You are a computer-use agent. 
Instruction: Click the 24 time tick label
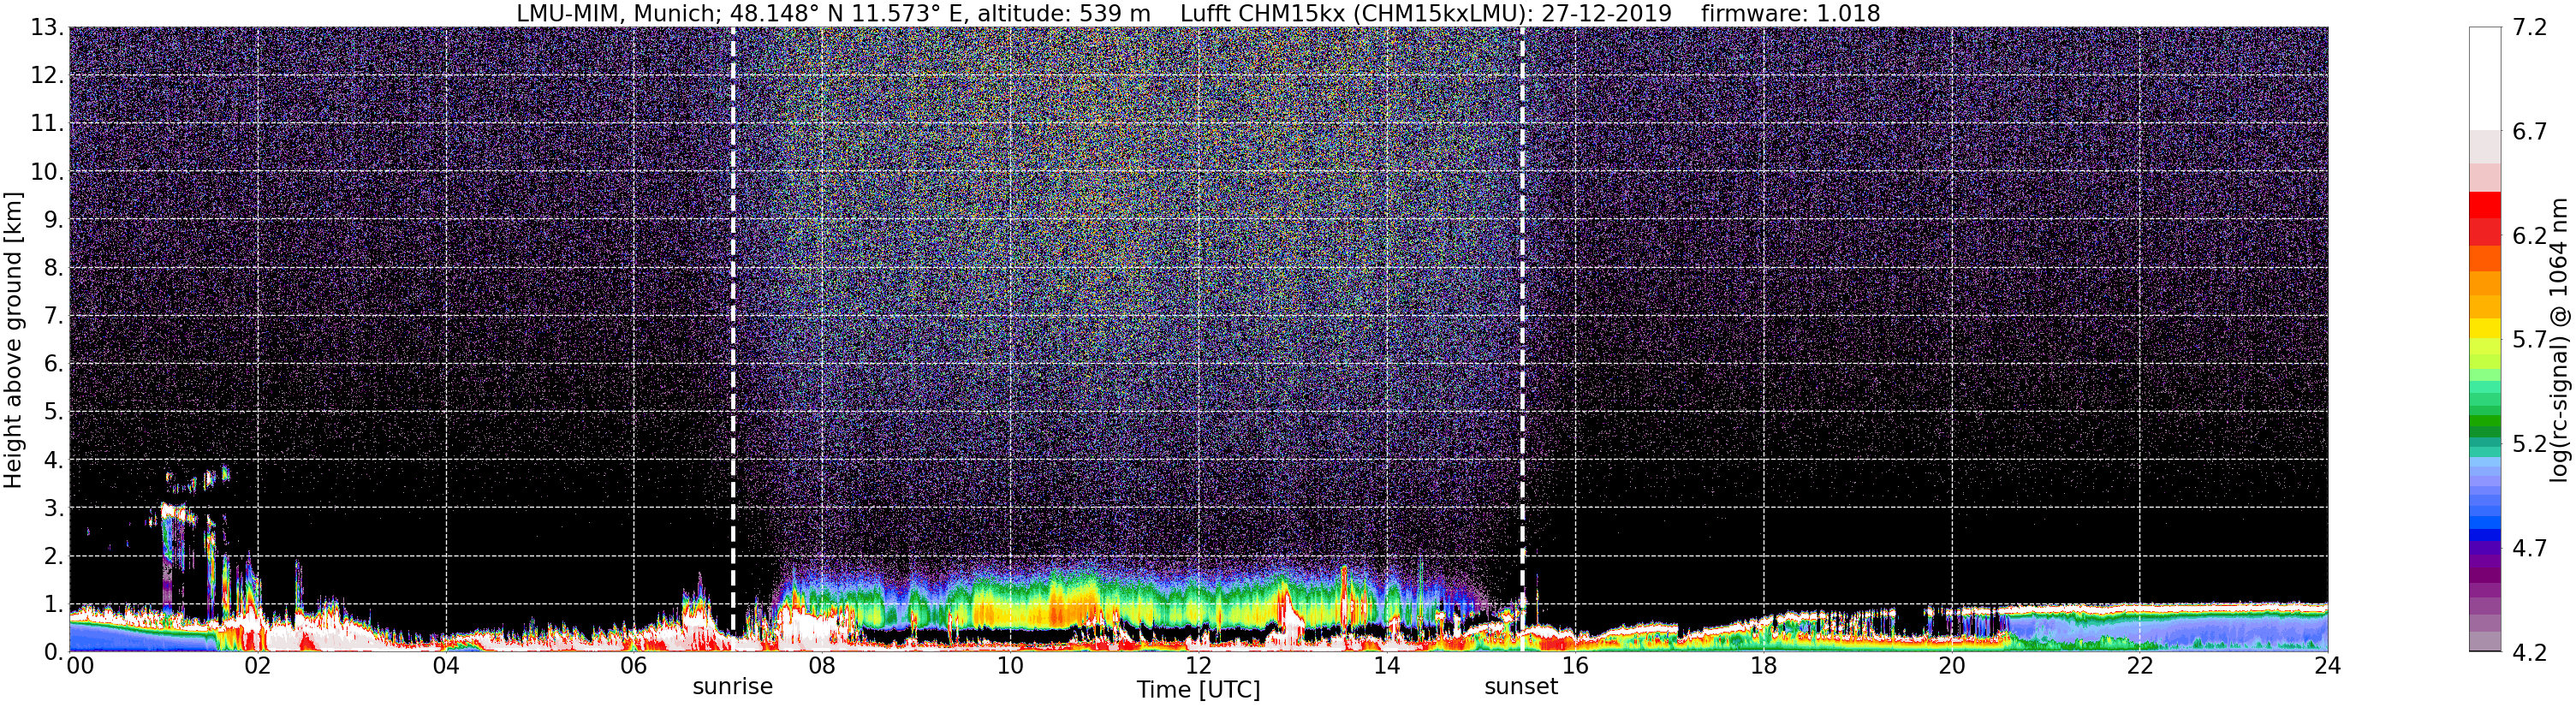coord(2327,666)
